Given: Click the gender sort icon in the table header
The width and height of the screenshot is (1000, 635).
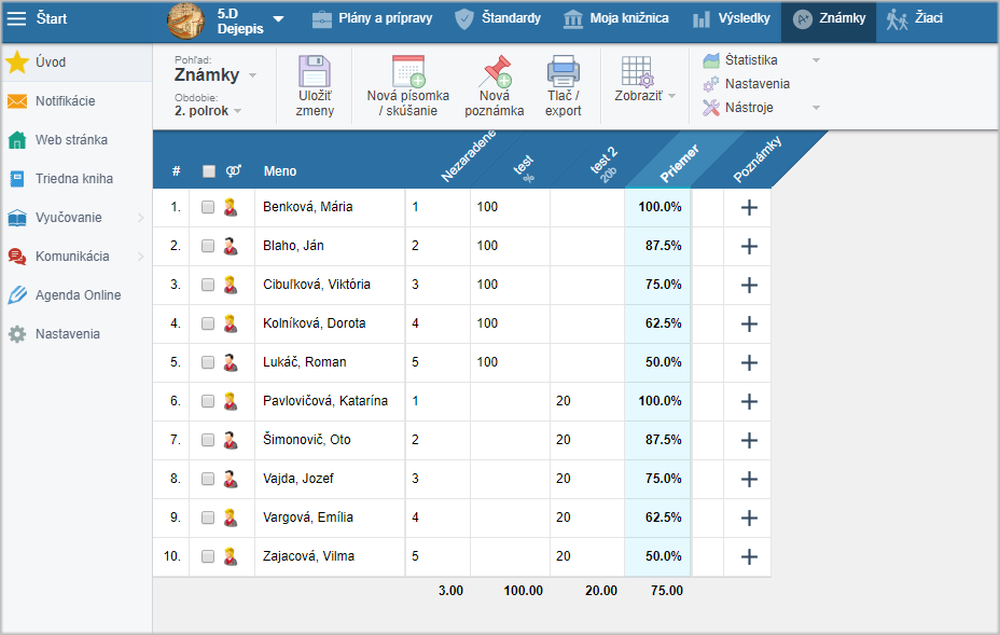Looking at the screenshot, I should pos(233,171).
